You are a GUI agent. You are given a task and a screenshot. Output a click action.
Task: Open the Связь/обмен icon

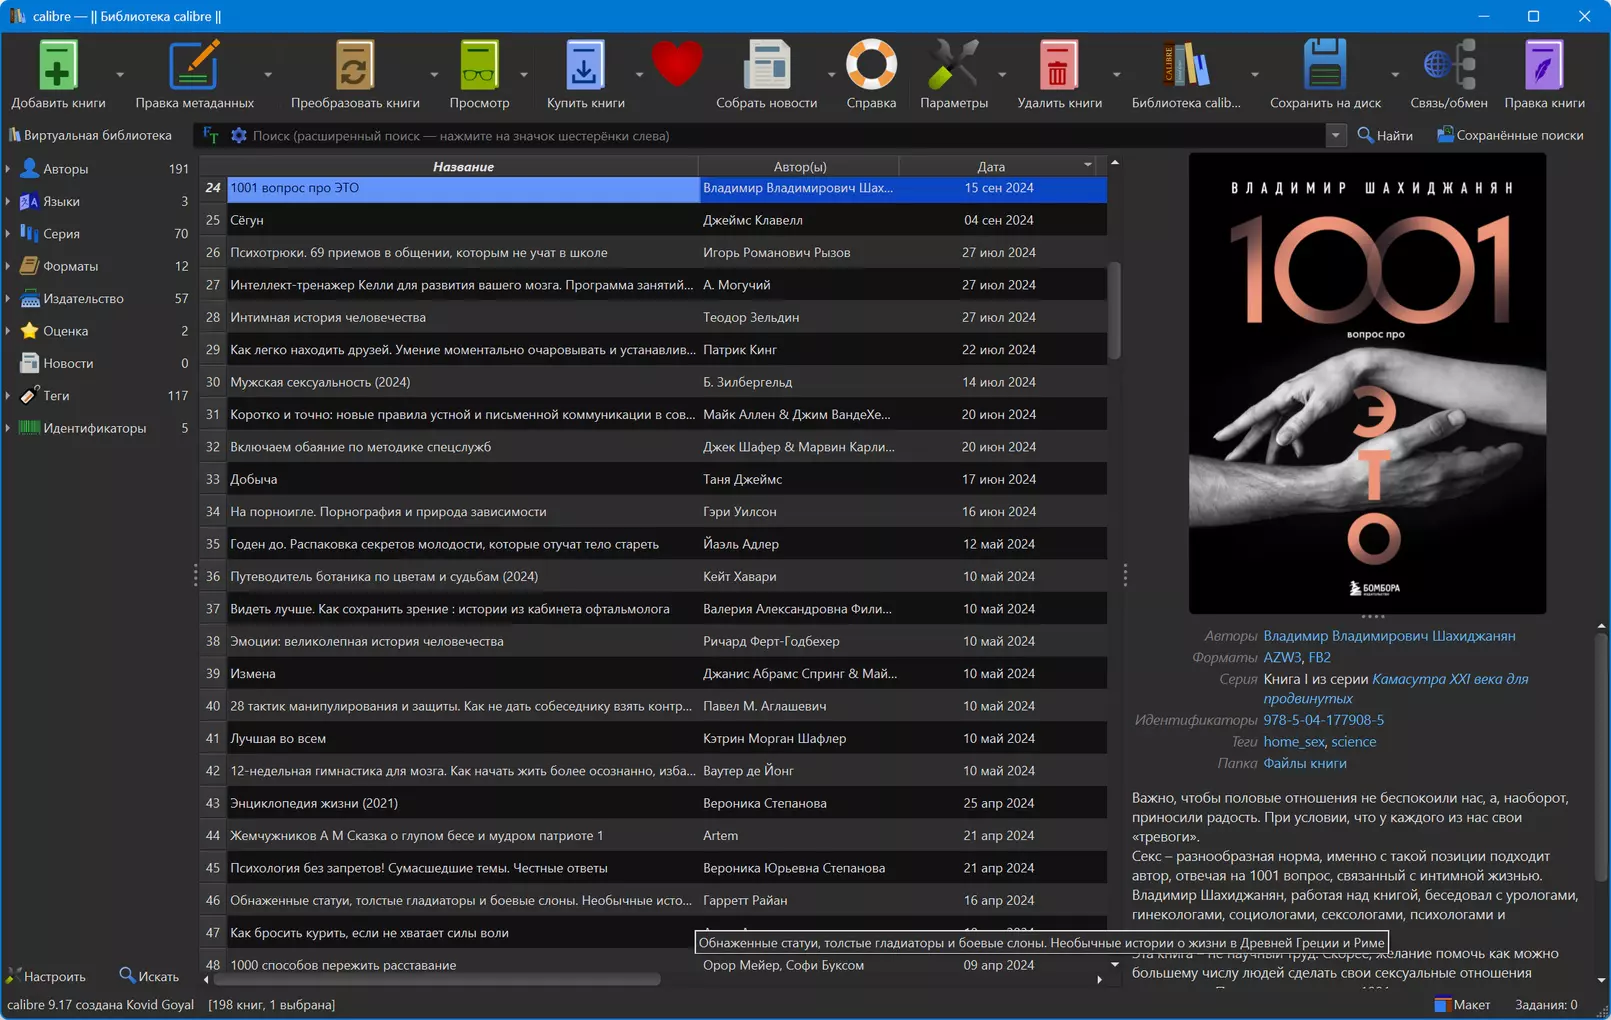(x=1449, y=65)
